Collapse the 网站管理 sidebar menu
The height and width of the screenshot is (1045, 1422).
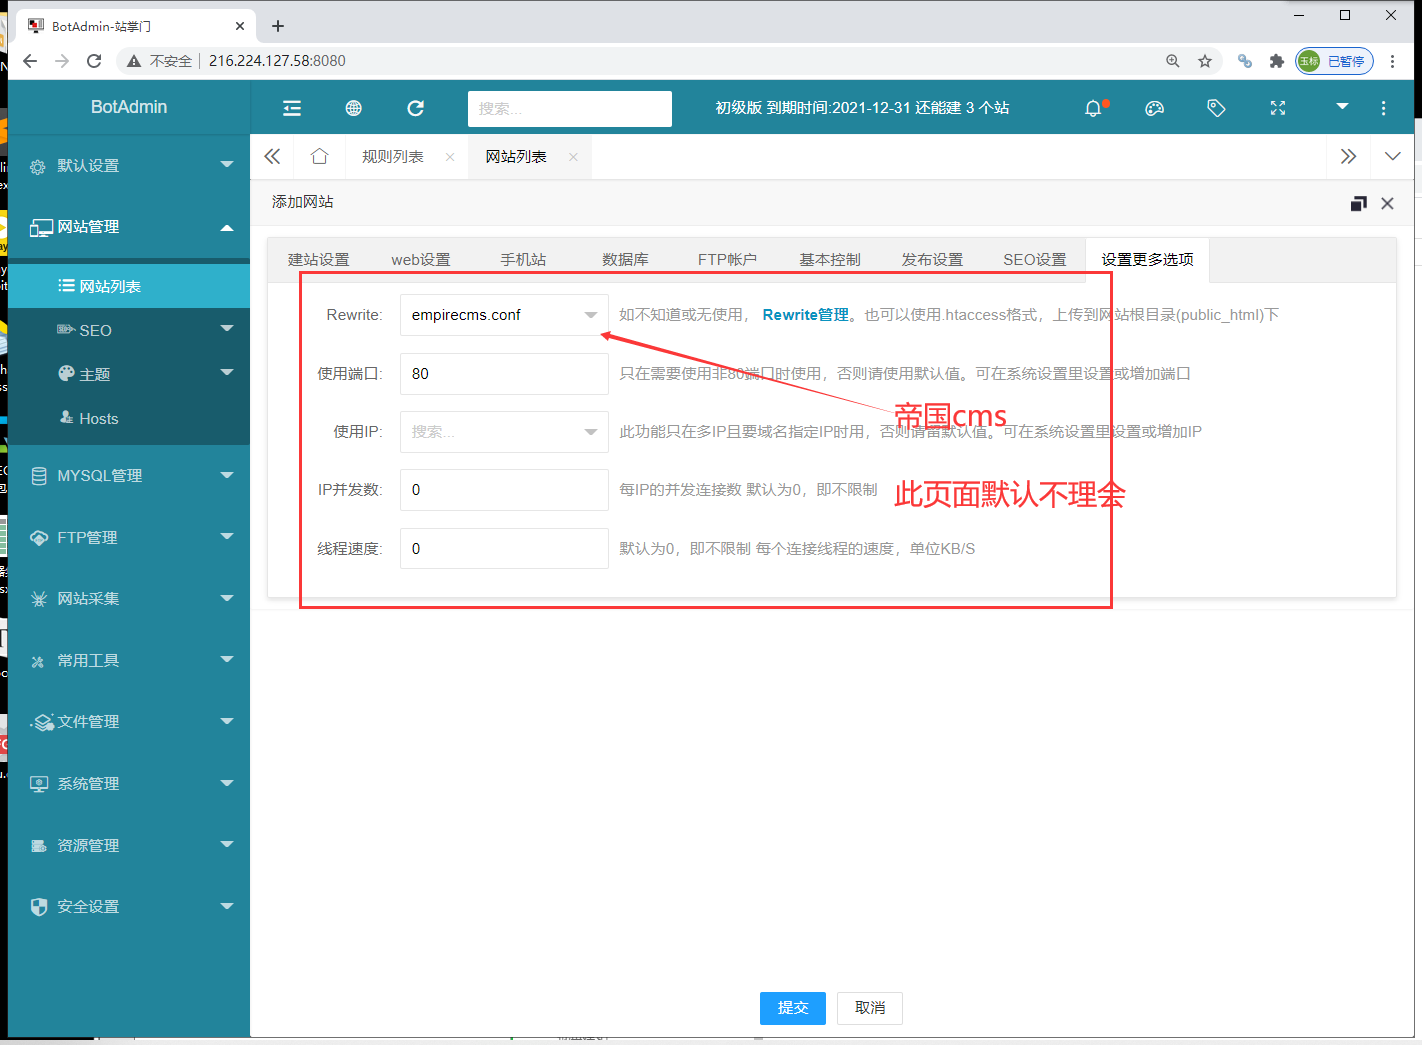click(129, 227)
